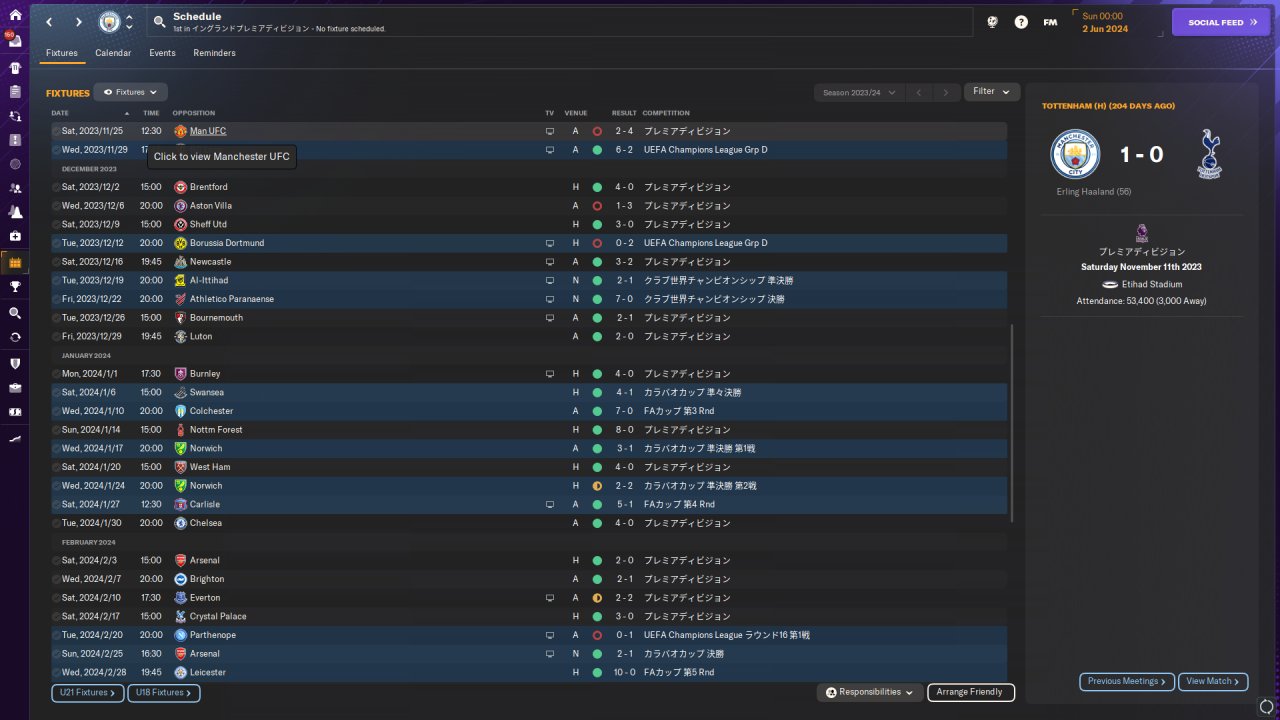Viewport: 1280px width, 720px height.
Task: Go forward with the right arrow
Action: (x=78, y=22)
